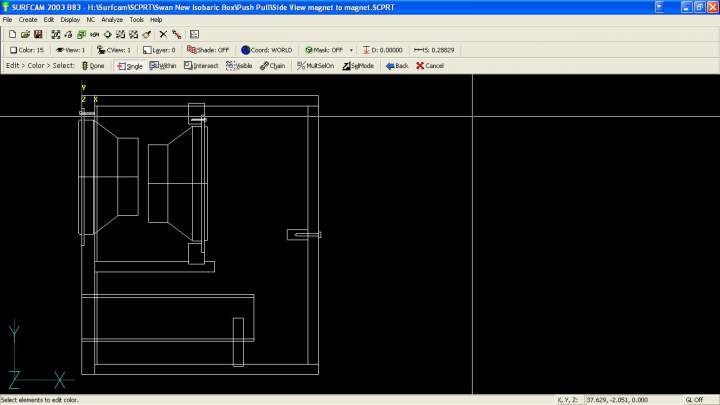Open the Analyze menu

pos(112,19)
